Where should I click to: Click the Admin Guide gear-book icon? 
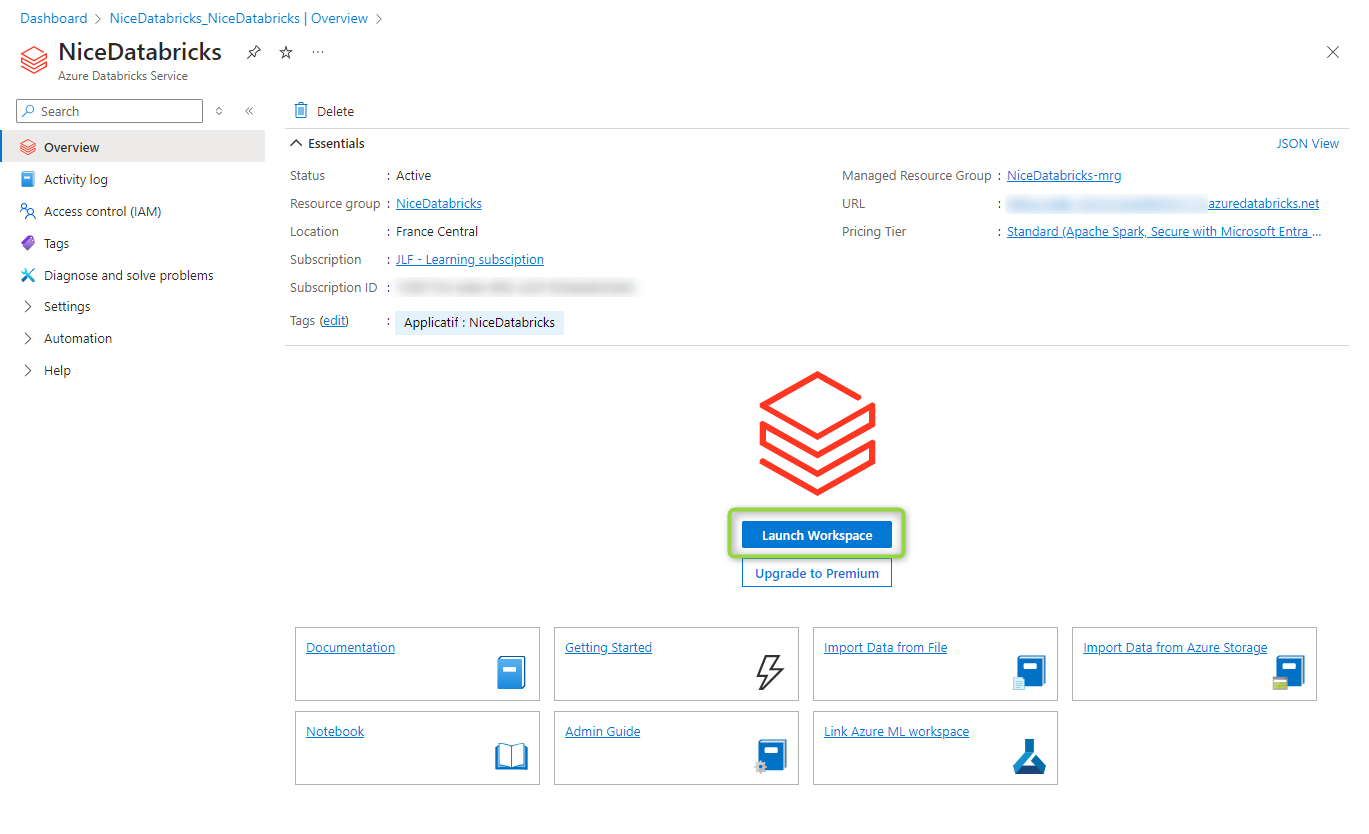pyautogui.click(x=770, y=756)
